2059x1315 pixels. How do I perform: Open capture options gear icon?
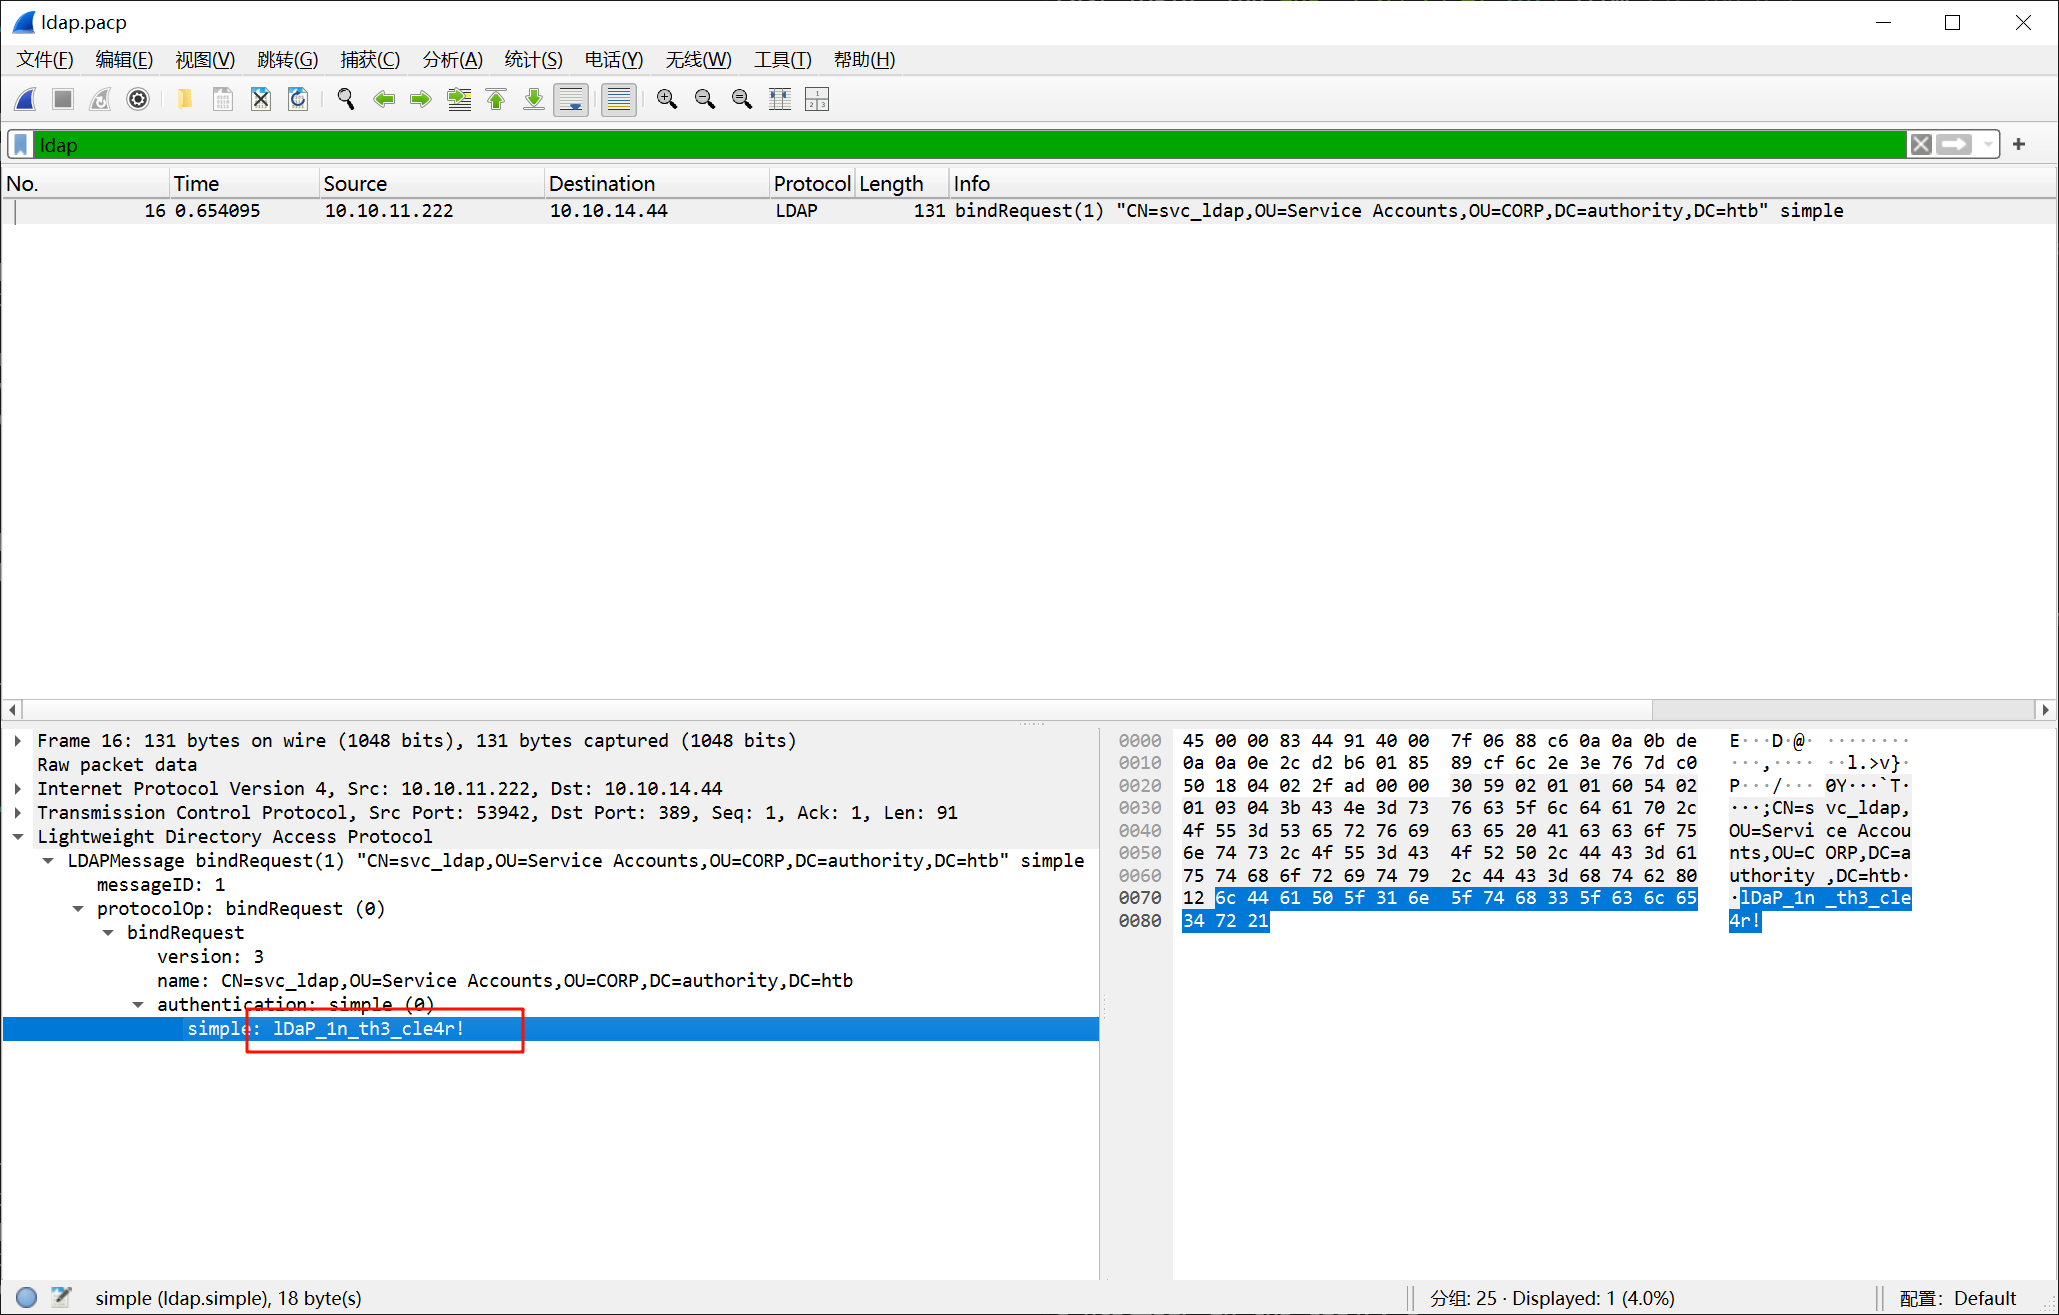(138, 99)
